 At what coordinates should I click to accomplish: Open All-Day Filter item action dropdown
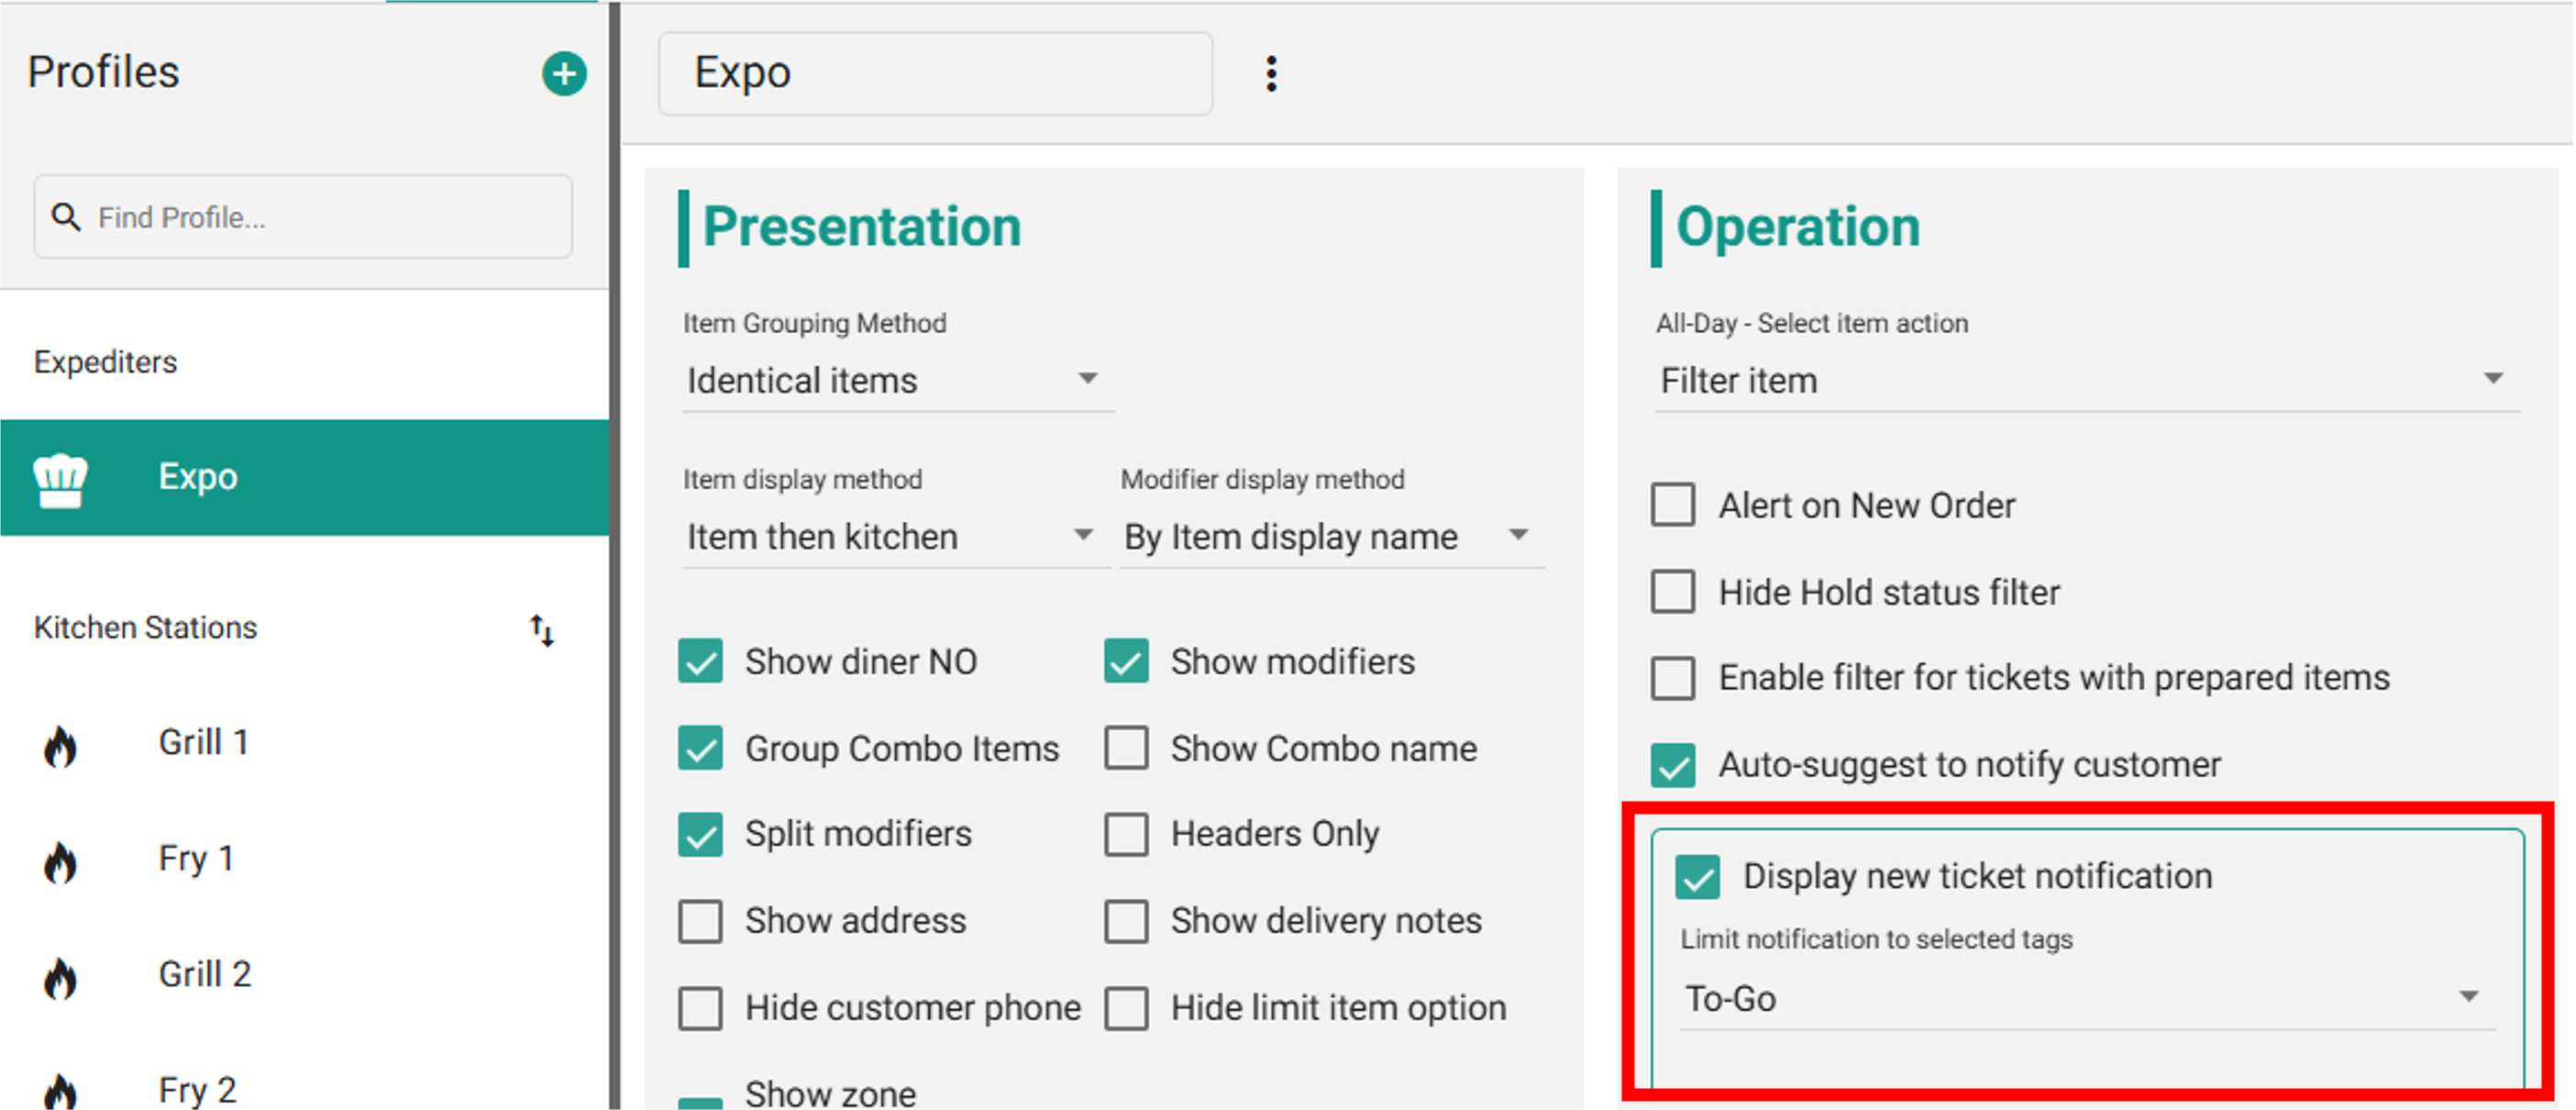(x=2085, y=381)
